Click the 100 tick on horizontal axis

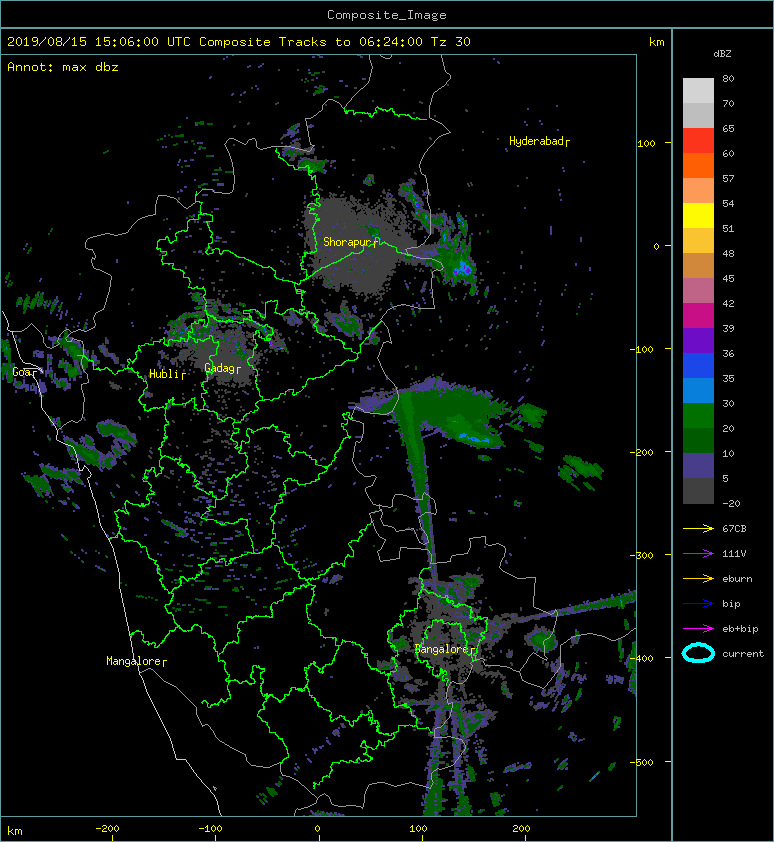click(419, 829)
